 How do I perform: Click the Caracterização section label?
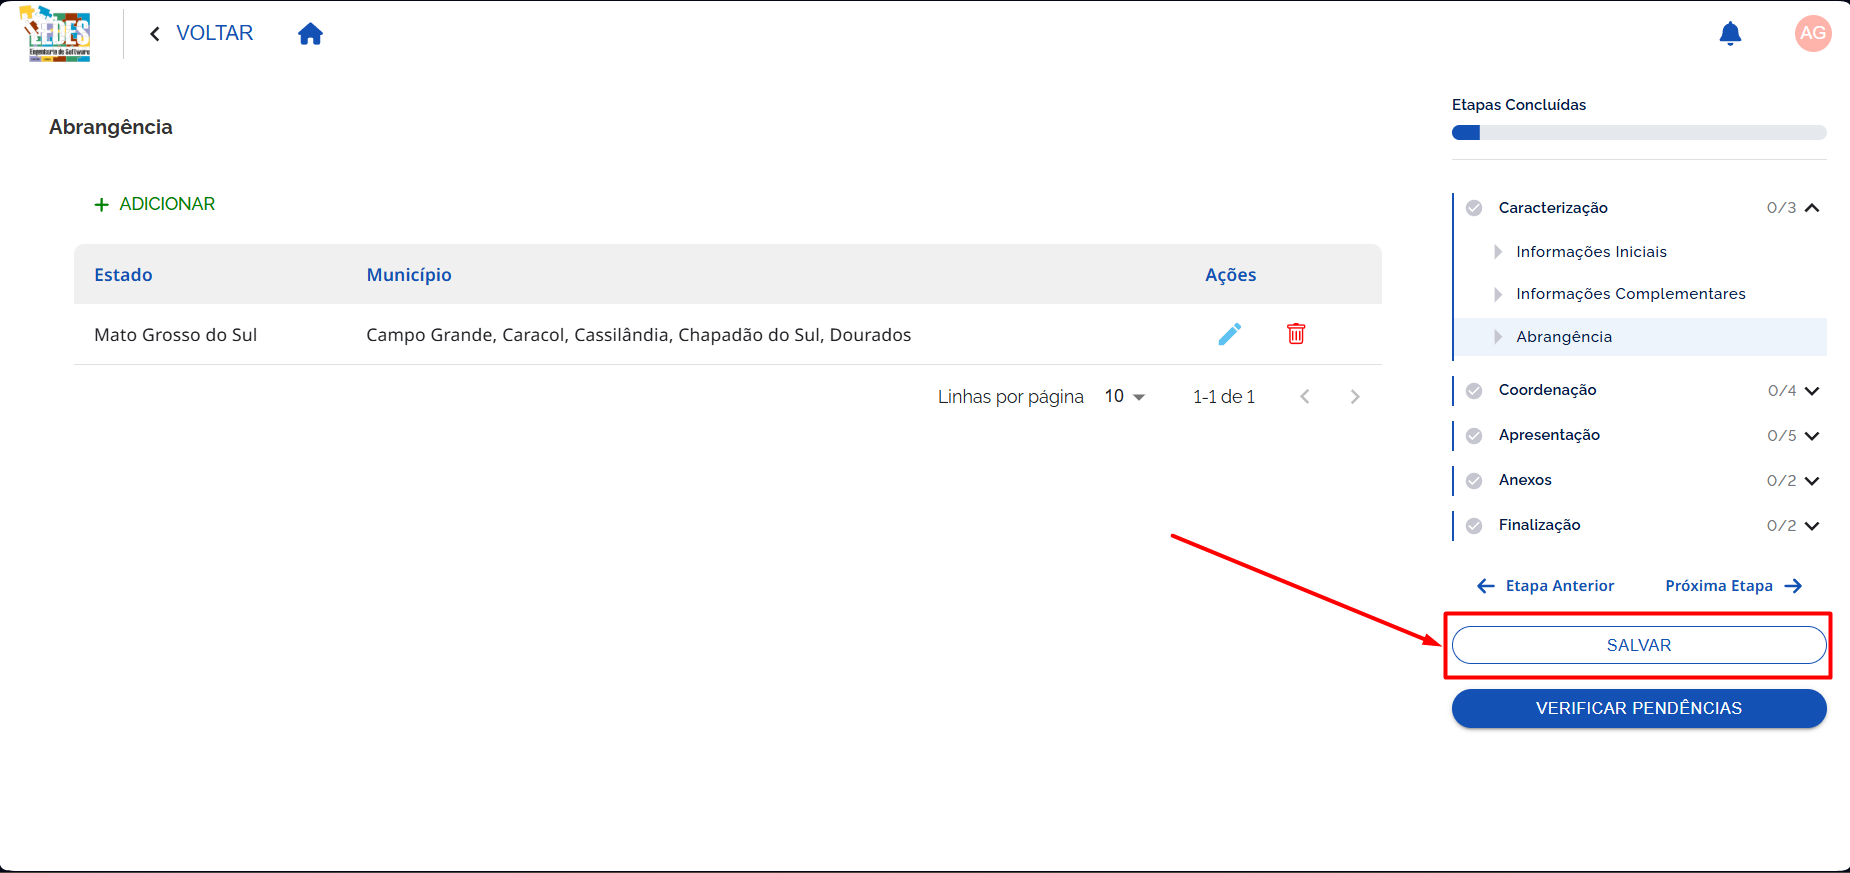(x=1553, y=208)
